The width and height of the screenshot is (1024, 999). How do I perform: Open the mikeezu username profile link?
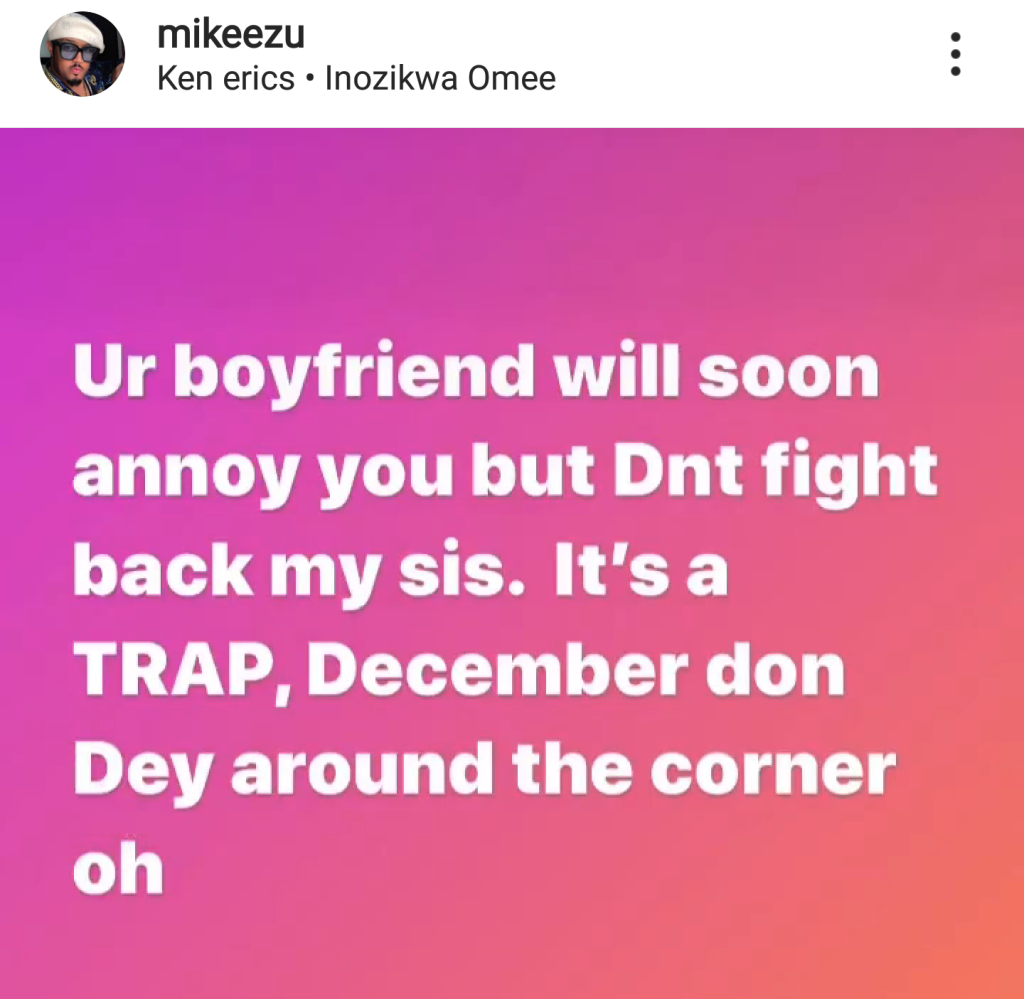point(231,34)
